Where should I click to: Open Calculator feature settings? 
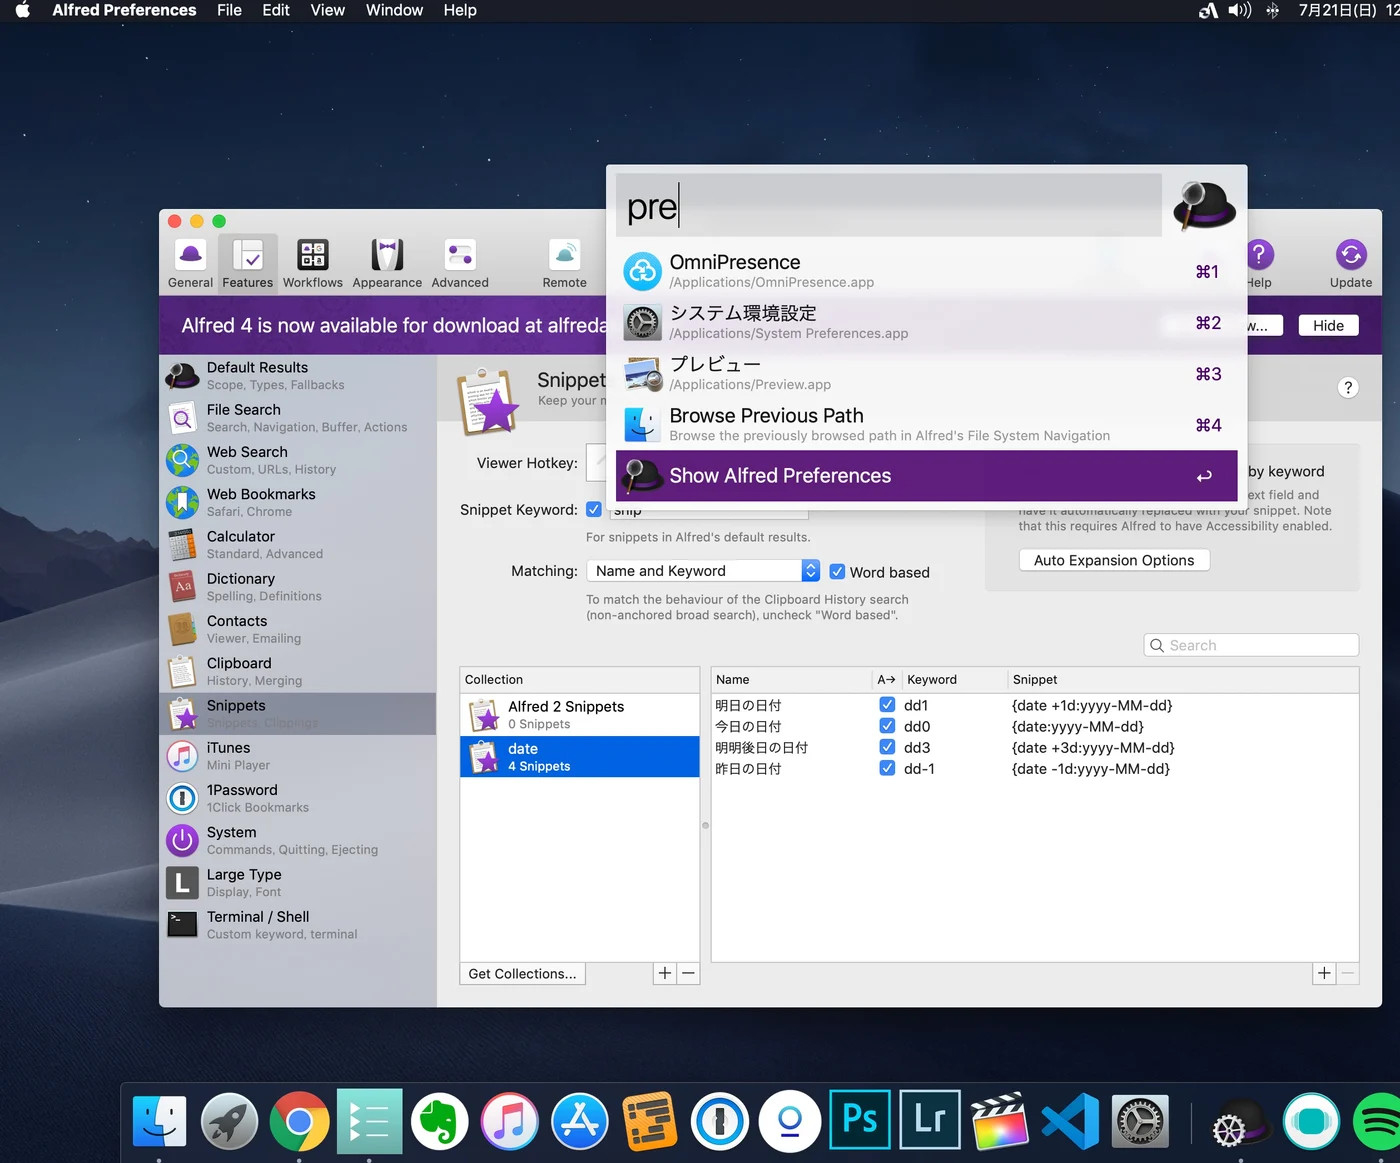pos(298,545)
